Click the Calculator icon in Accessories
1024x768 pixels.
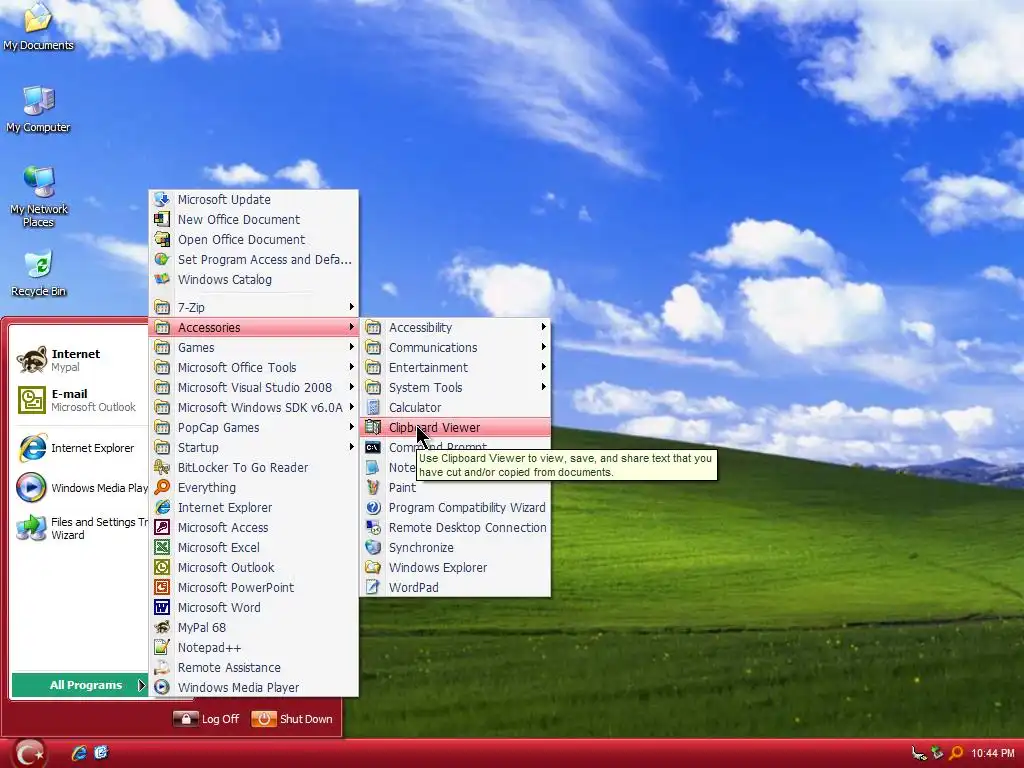coord(373,408)
